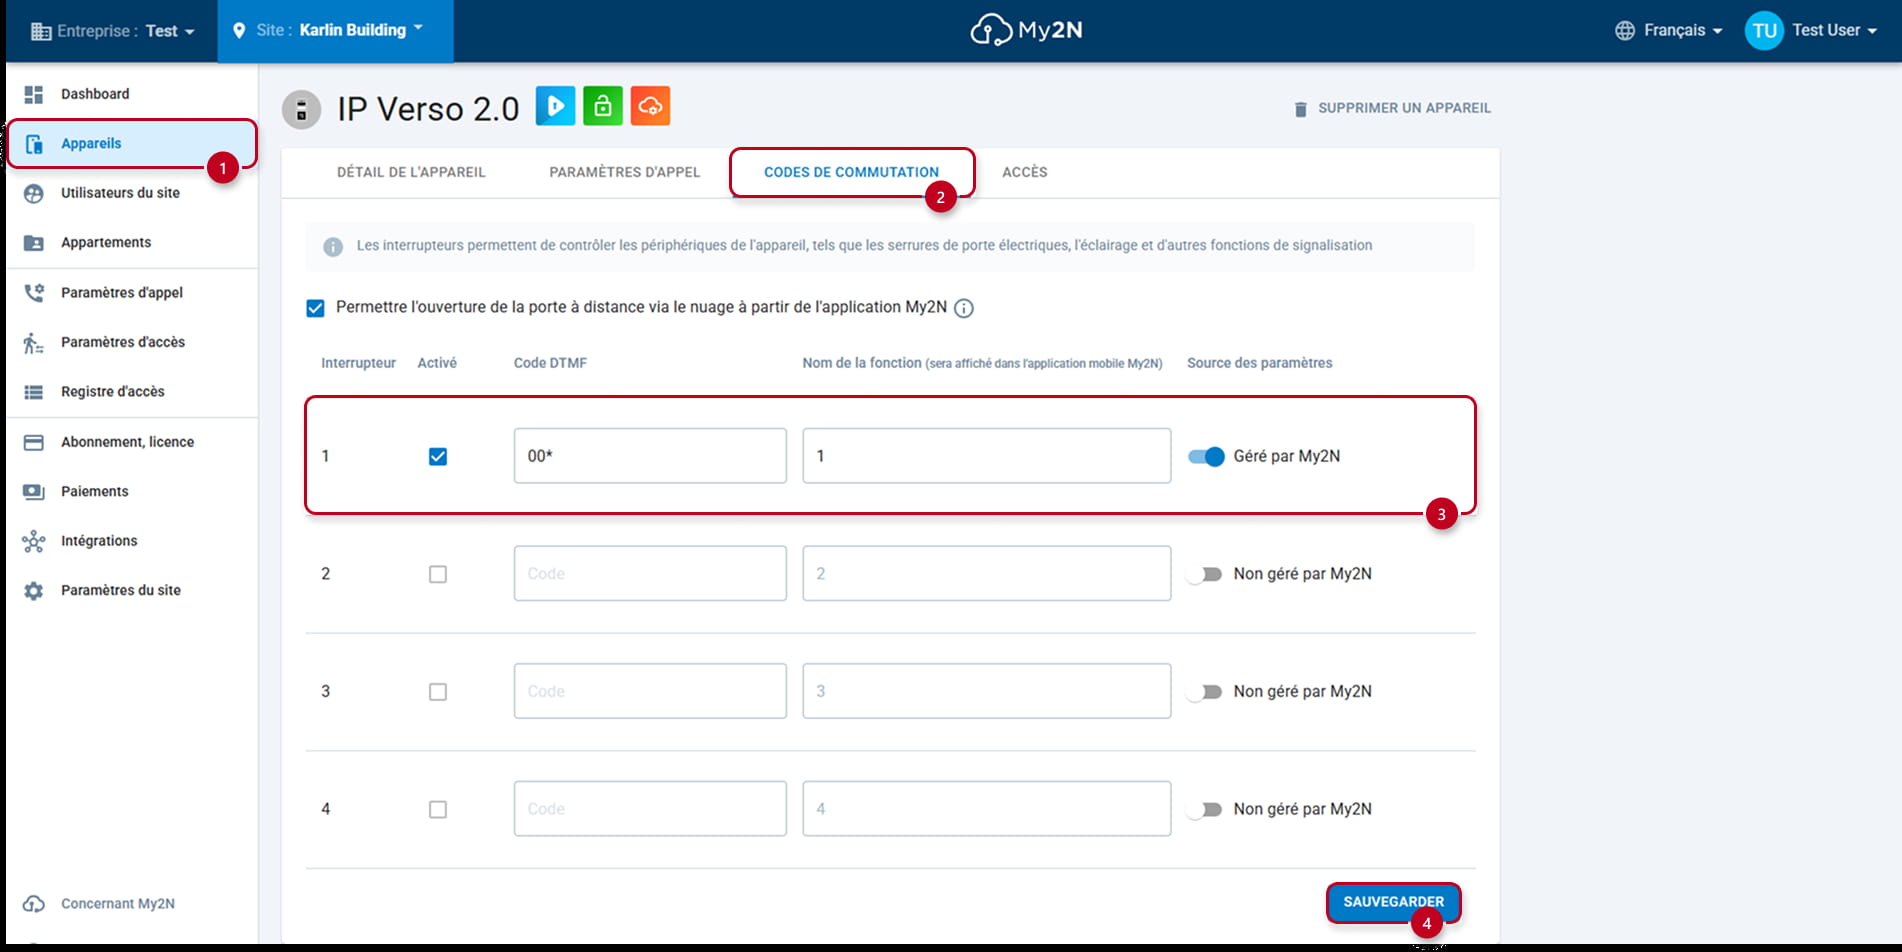This screenshot has height=952, width=1902.
Task: Switch to the Accès tab
Action: (x=1025, y=172)
